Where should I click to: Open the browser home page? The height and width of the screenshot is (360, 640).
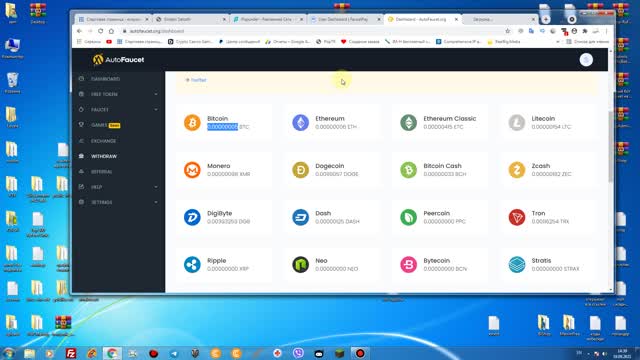(111, 31)
